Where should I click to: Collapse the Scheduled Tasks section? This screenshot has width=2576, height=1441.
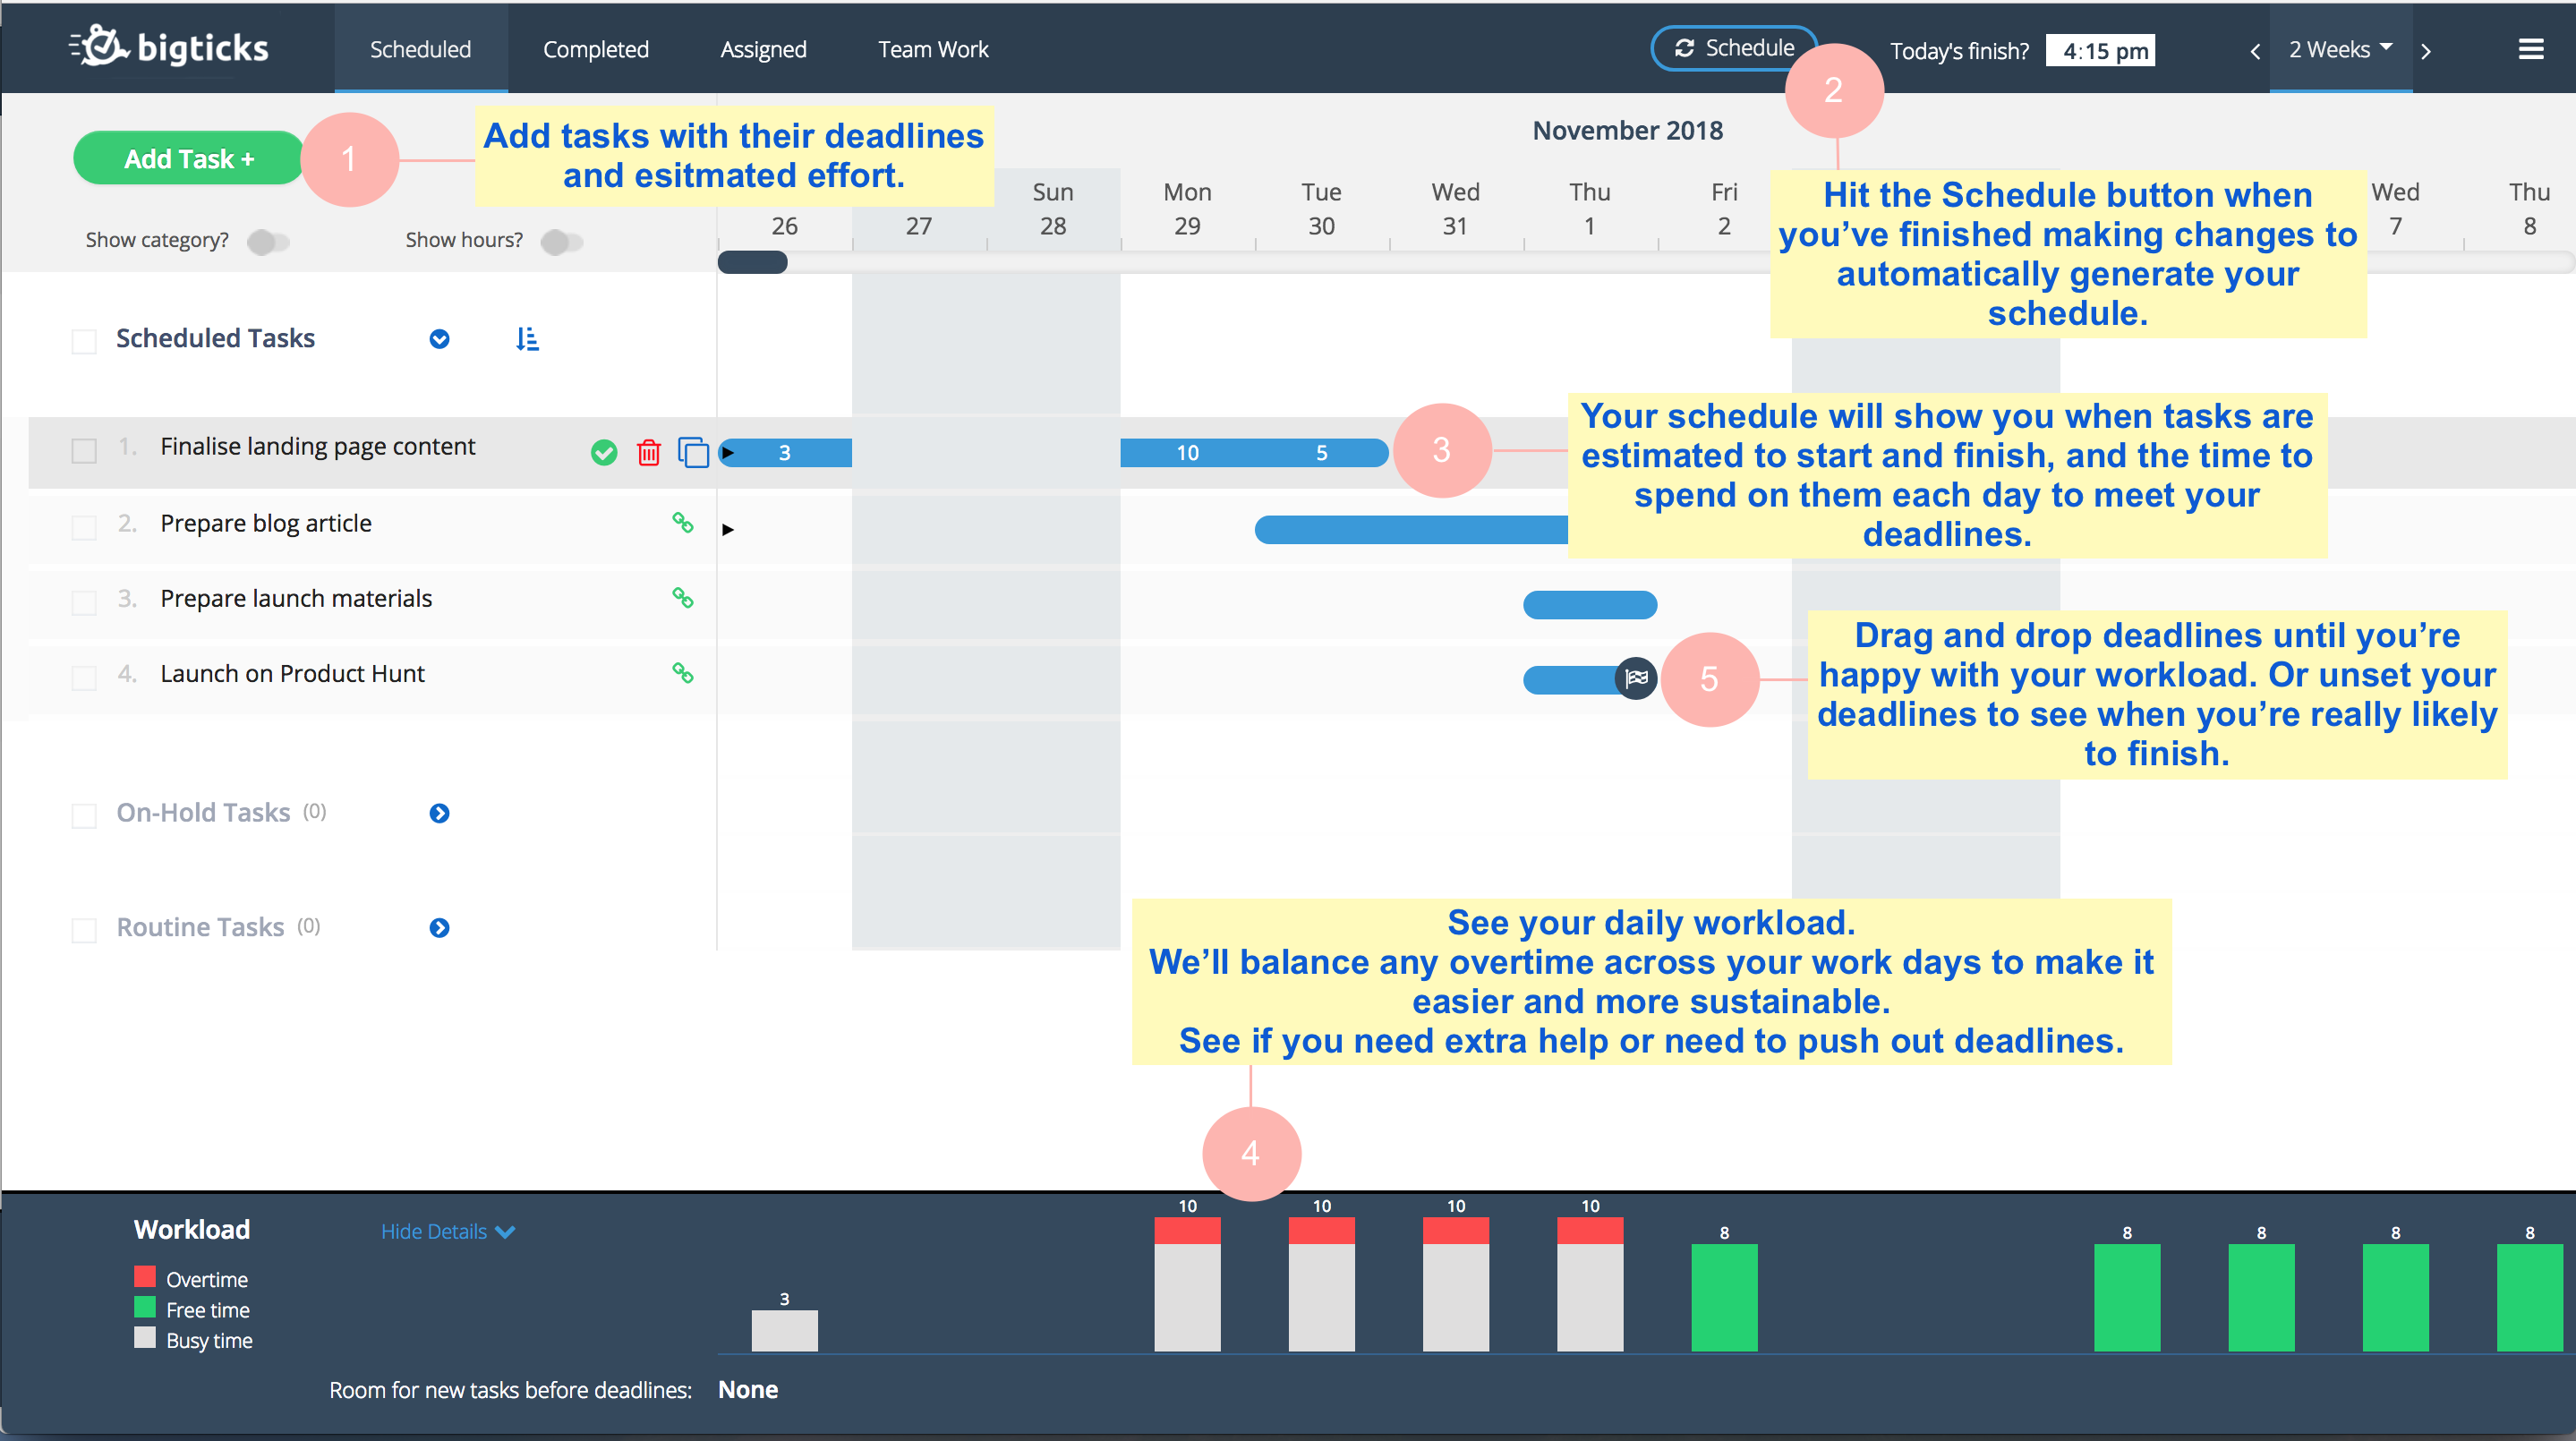[439, 340]
